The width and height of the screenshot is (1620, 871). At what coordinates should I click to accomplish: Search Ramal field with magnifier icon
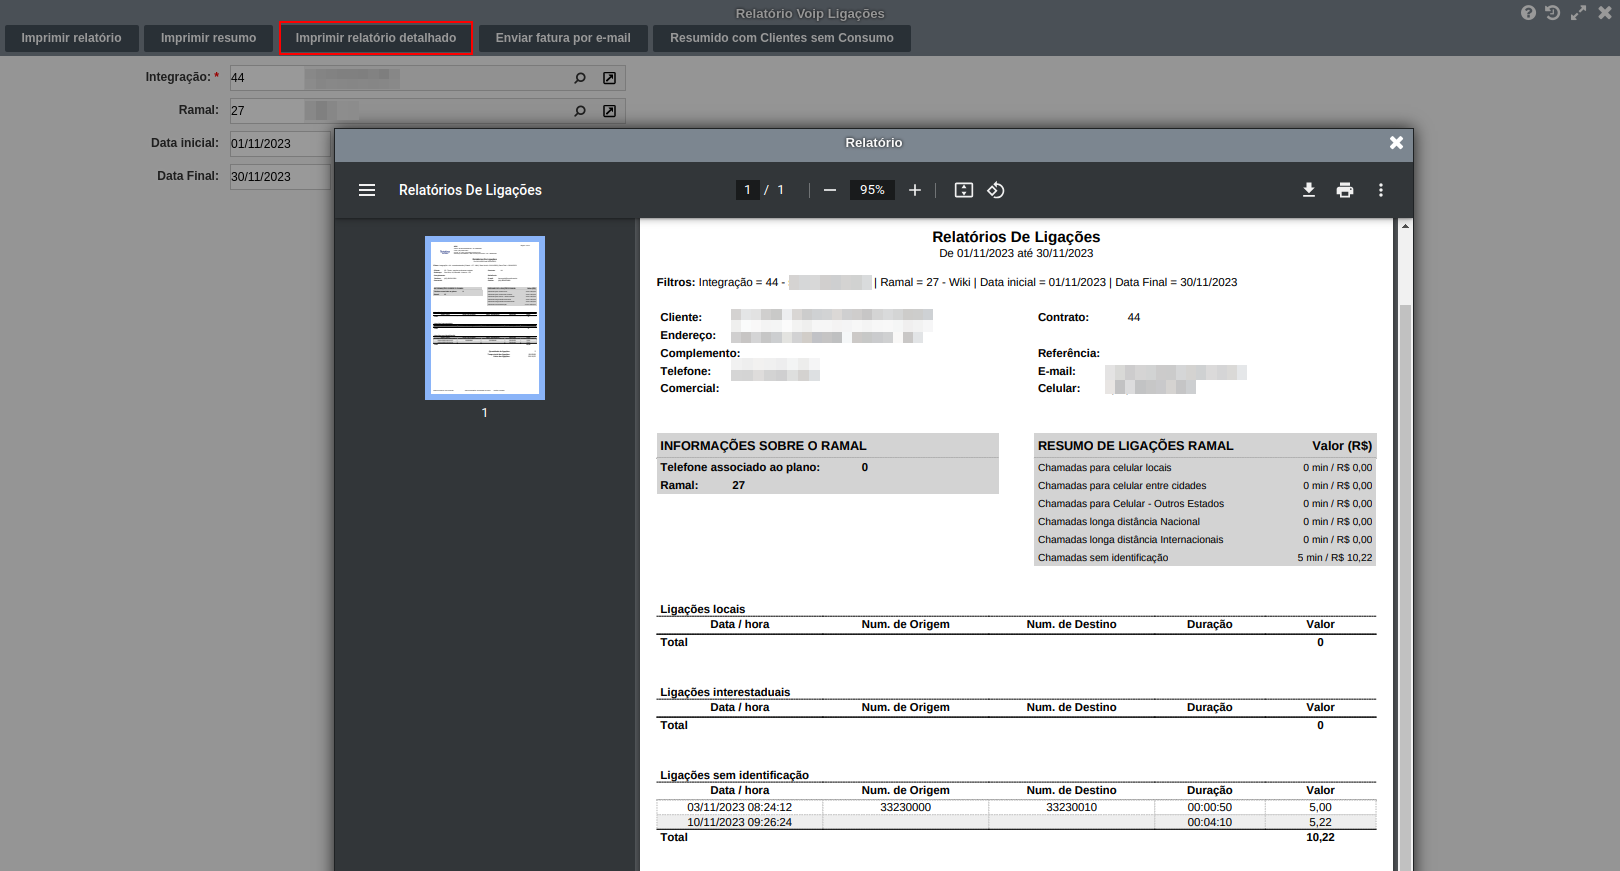580,111
